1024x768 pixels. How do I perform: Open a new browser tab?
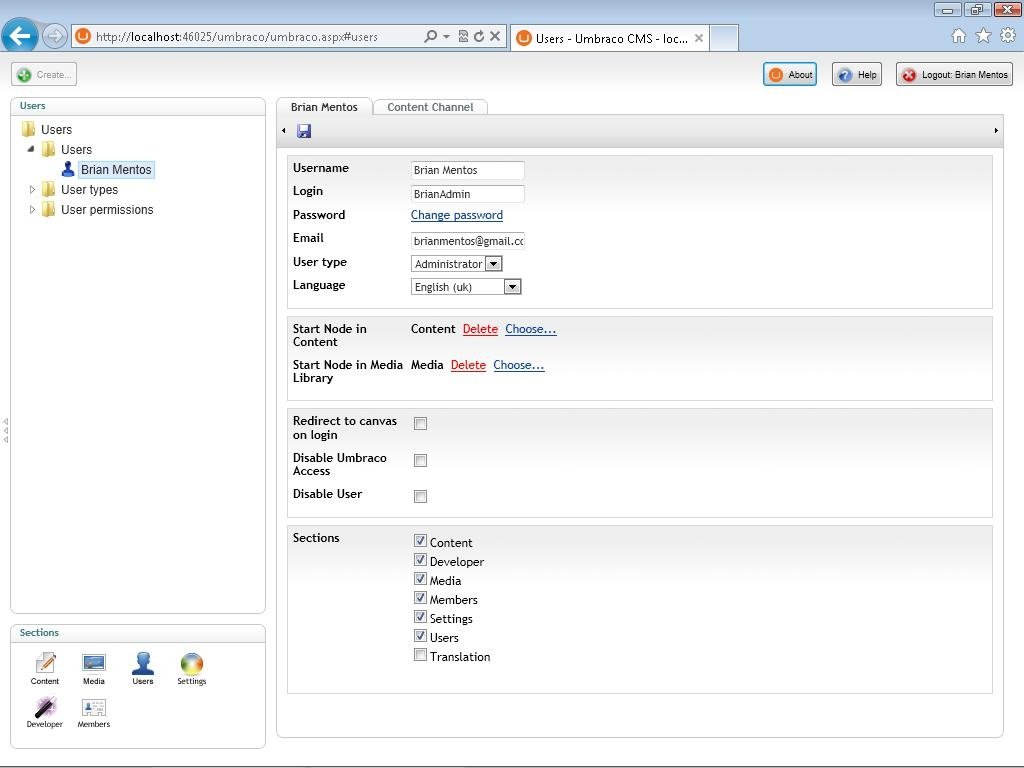point(724,38)
